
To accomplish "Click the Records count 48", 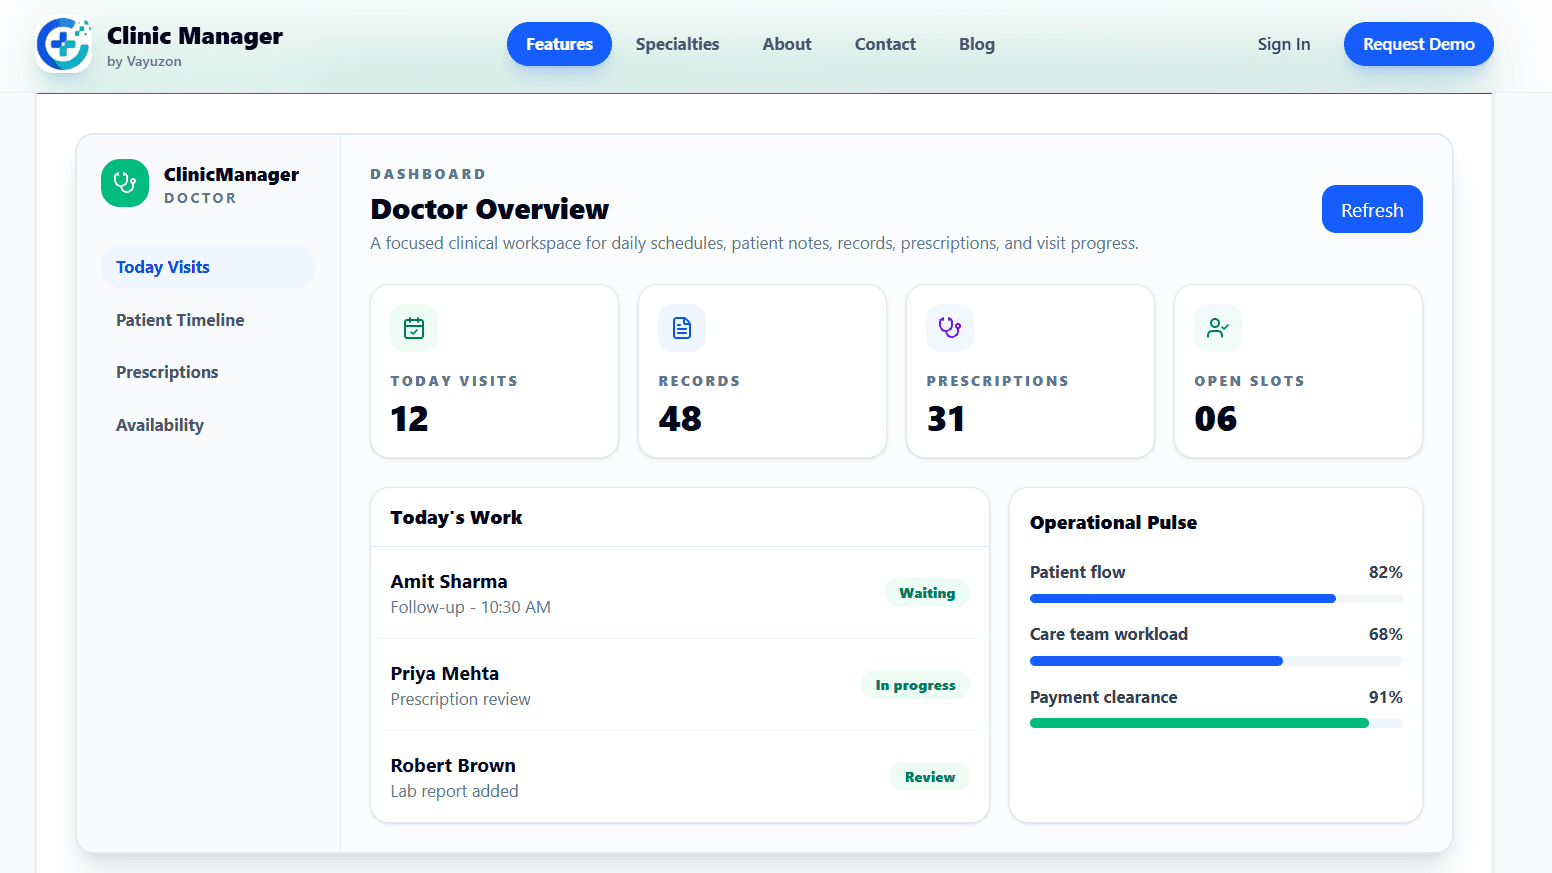I will point(680,418).
